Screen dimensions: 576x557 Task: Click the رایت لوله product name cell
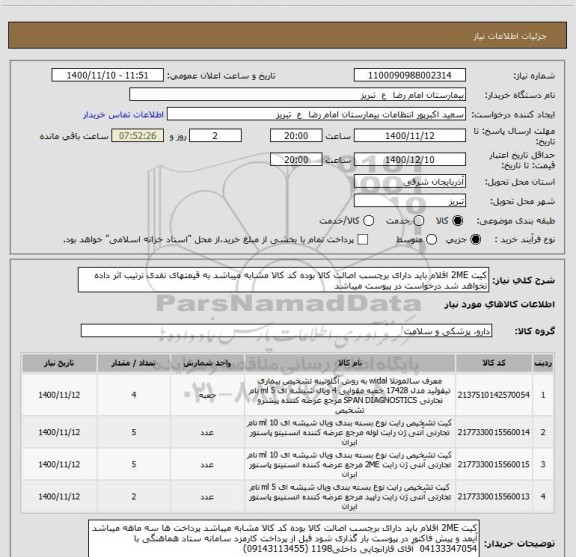[349, 432]
